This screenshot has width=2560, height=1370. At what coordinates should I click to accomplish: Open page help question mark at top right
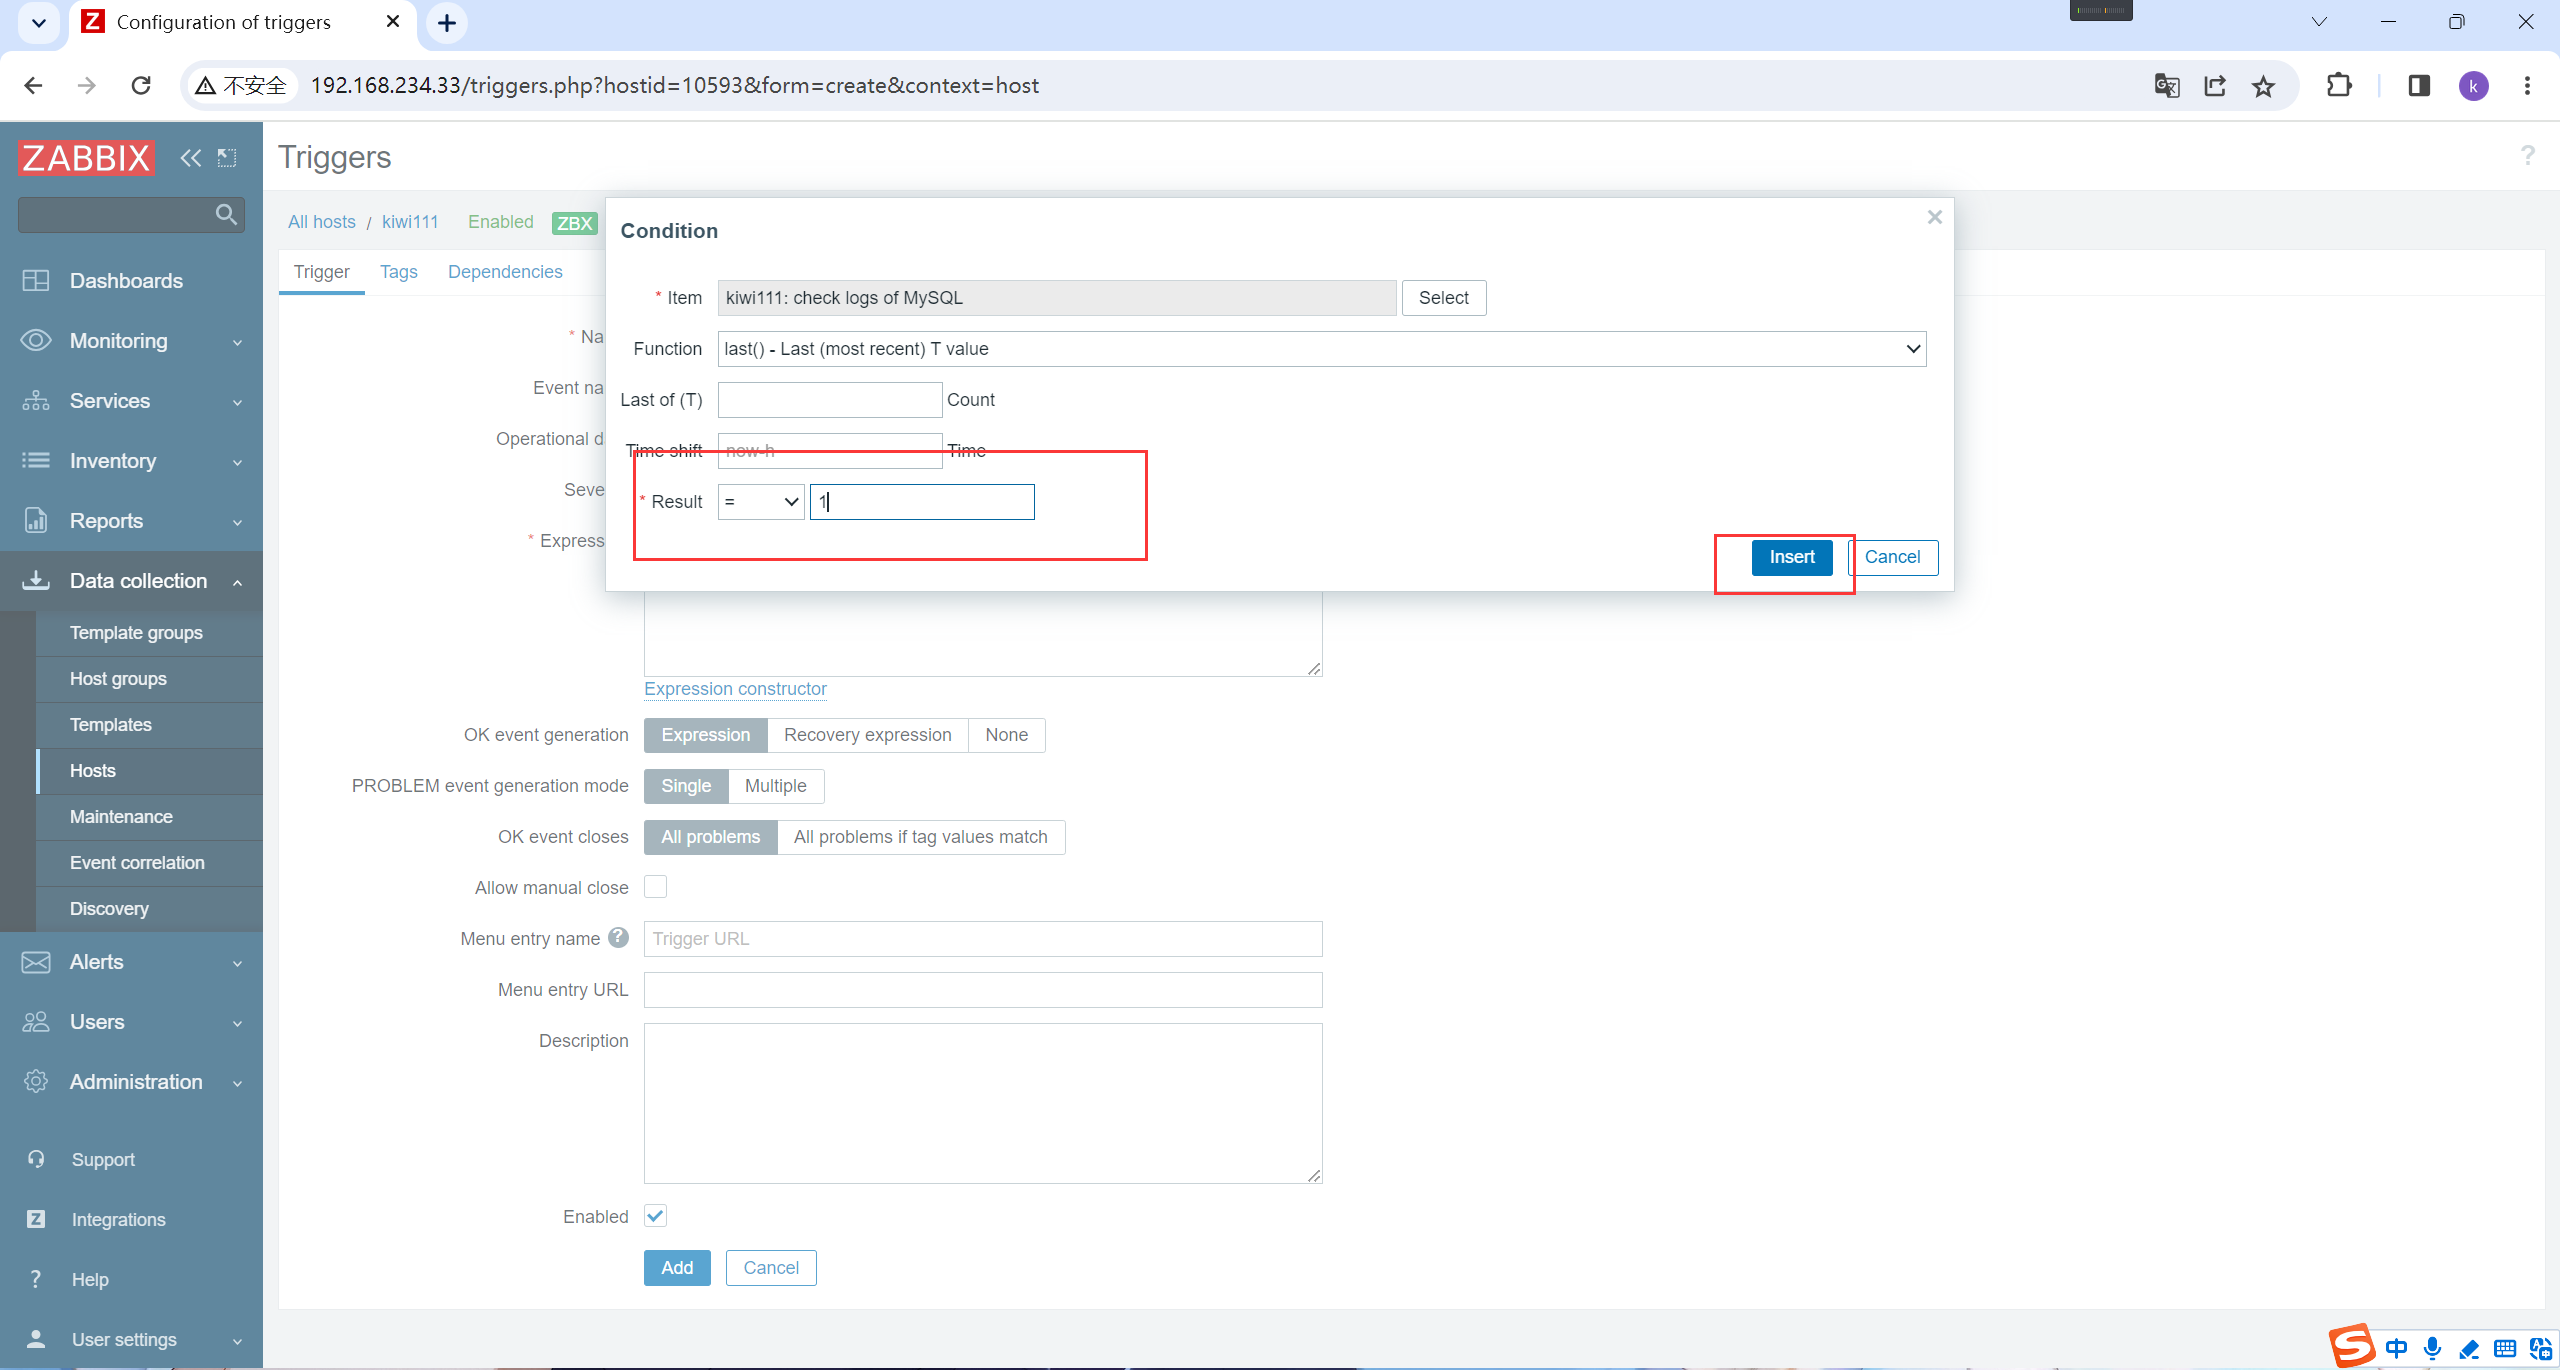(x=2527, y=156)
